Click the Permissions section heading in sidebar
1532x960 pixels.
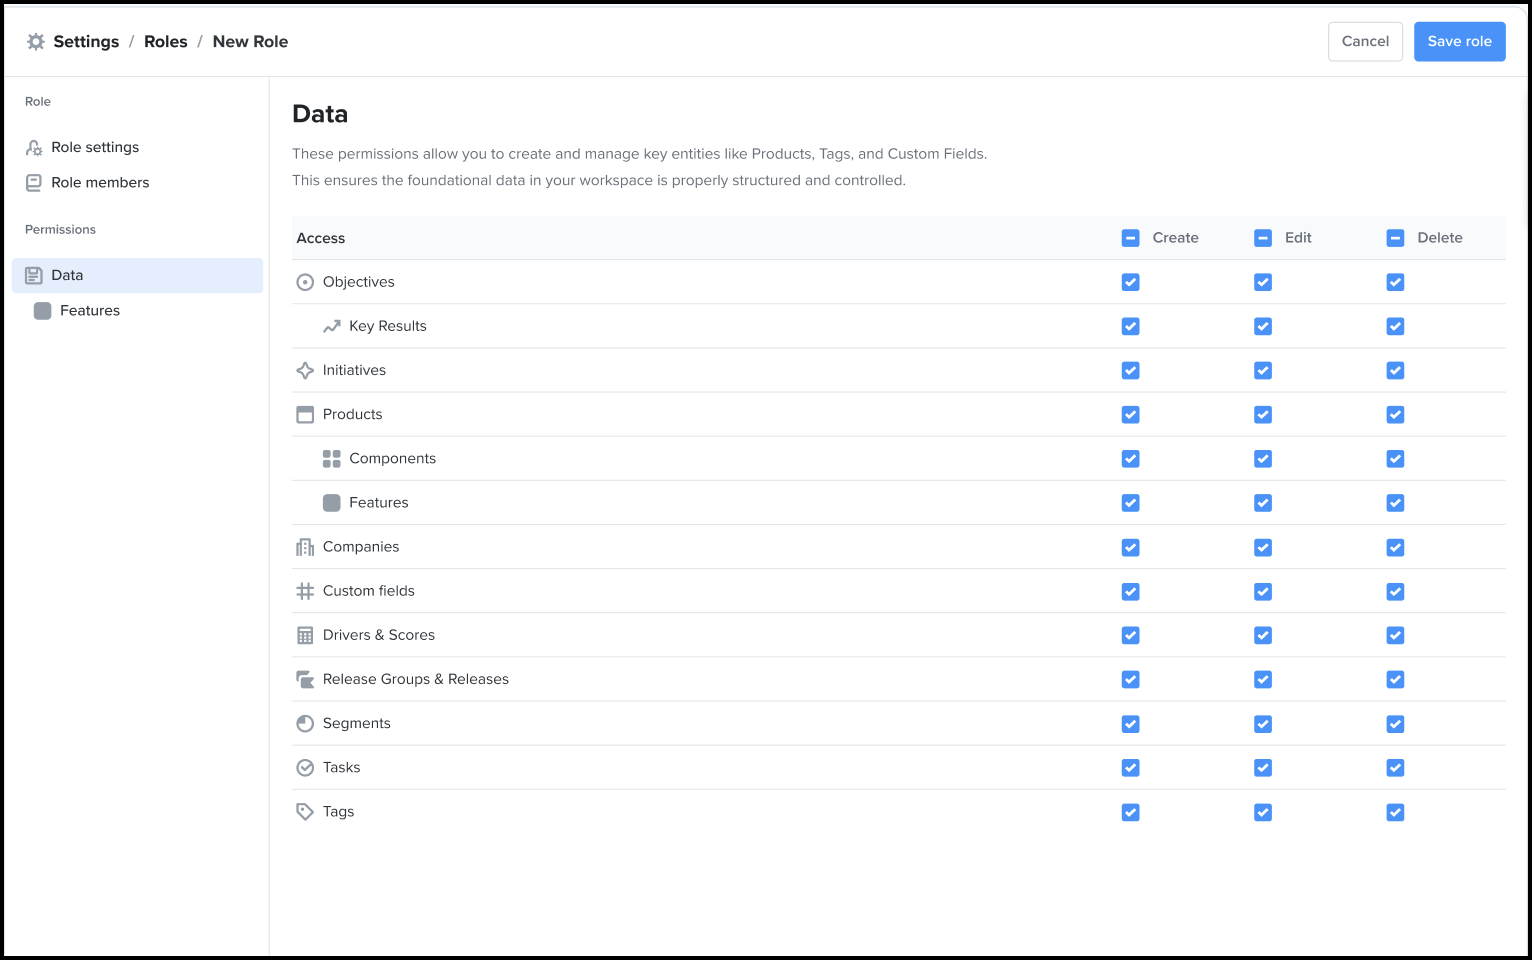click(60, 230)
